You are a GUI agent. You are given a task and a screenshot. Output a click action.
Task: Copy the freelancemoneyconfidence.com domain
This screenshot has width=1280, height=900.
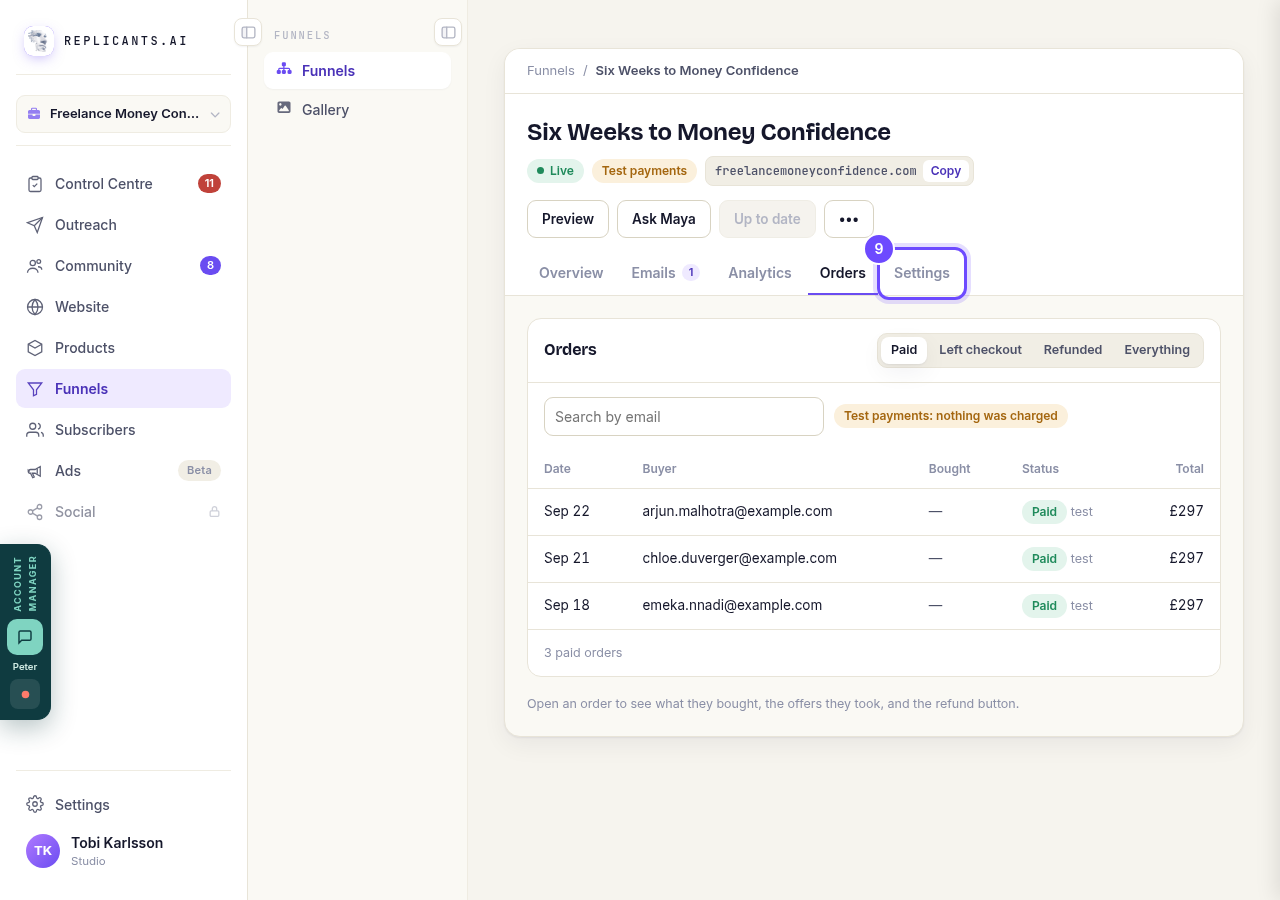click(946, 171)
